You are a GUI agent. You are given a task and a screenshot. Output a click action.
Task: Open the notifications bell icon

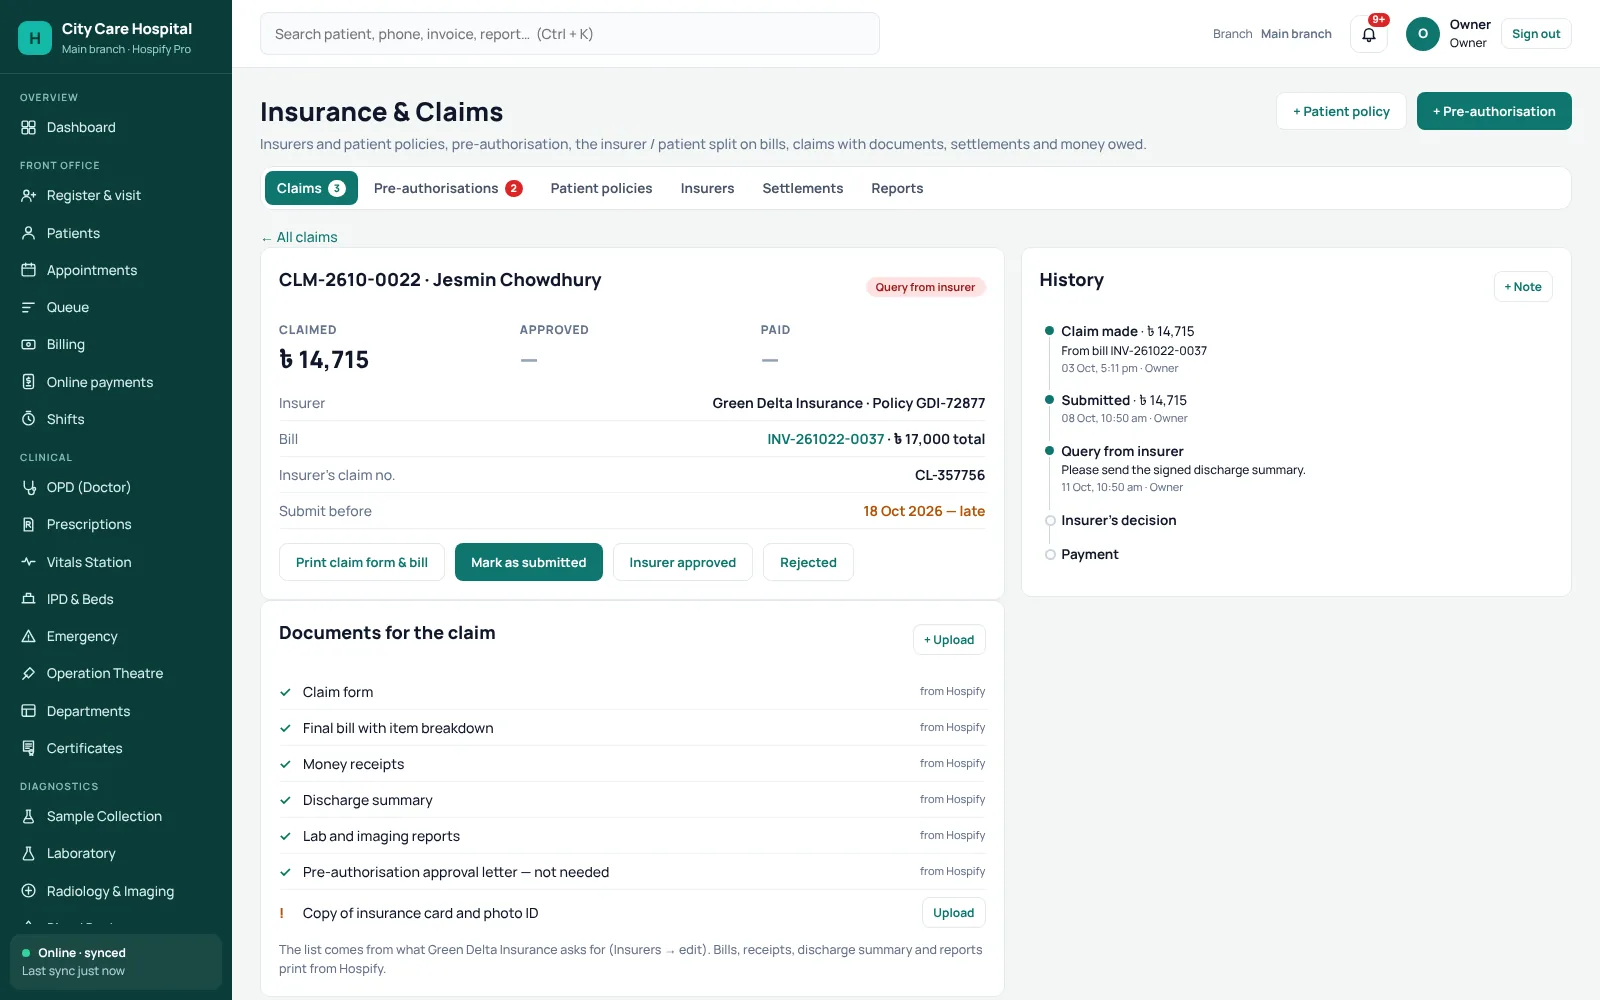click(1369, 34)
